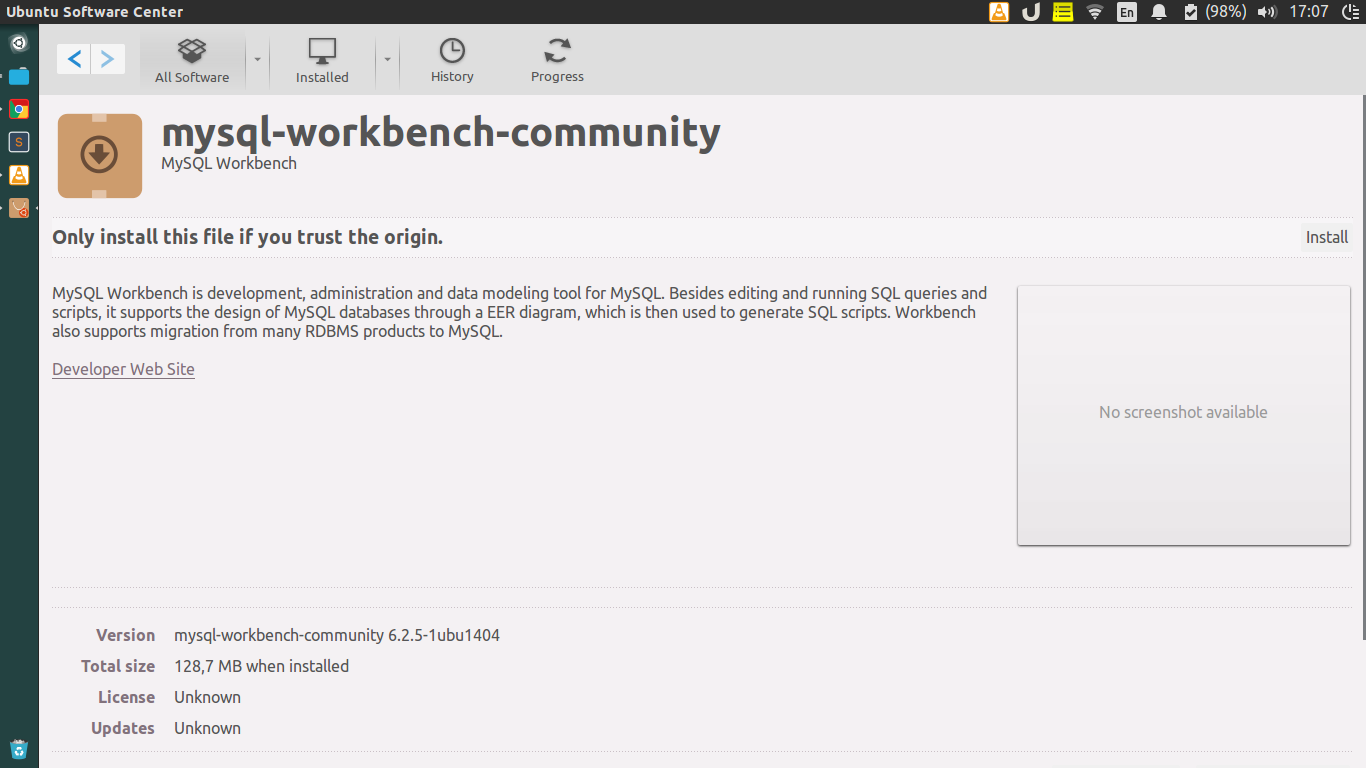Screen dimensions: 1366x768
Task: Go forward with the right arrow button
Action: tap(108, 59)
